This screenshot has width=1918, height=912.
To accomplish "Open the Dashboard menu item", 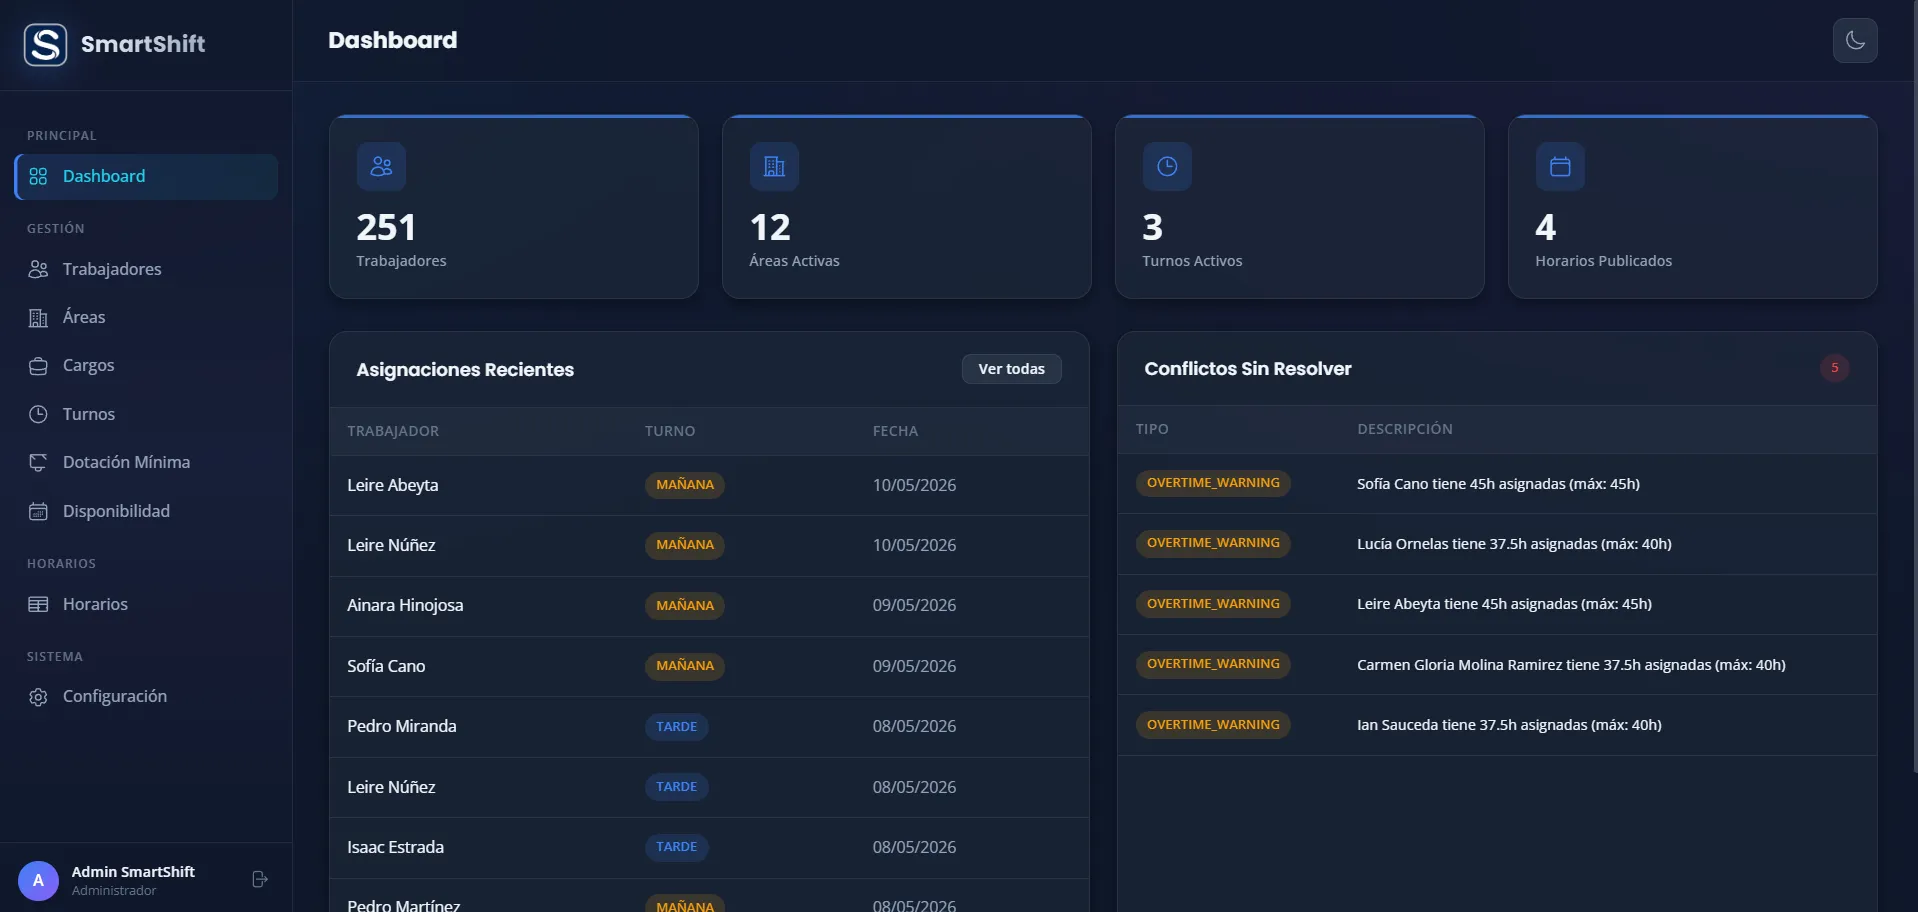I will click(146, 176).
